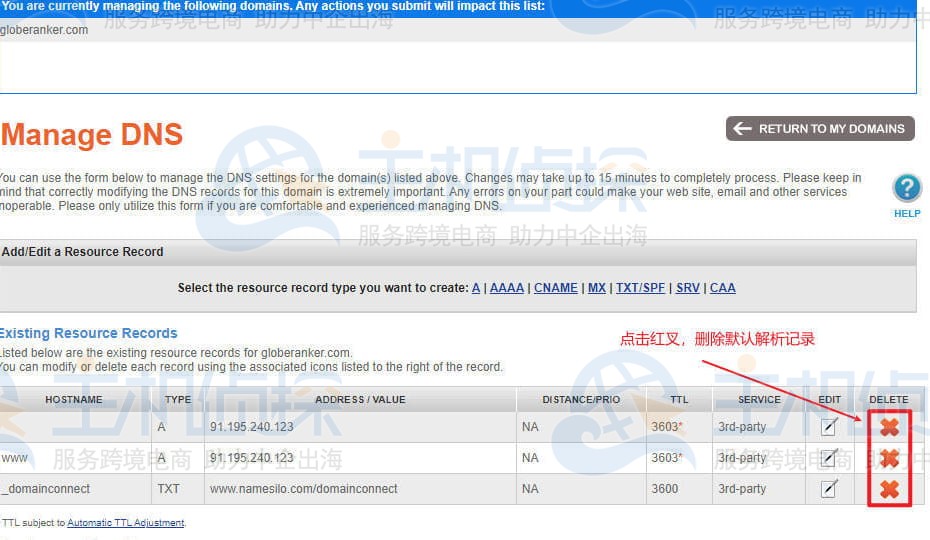Click the DELETE column header
Viewport: 930px width, 540px height.
(x=888, y=399)
